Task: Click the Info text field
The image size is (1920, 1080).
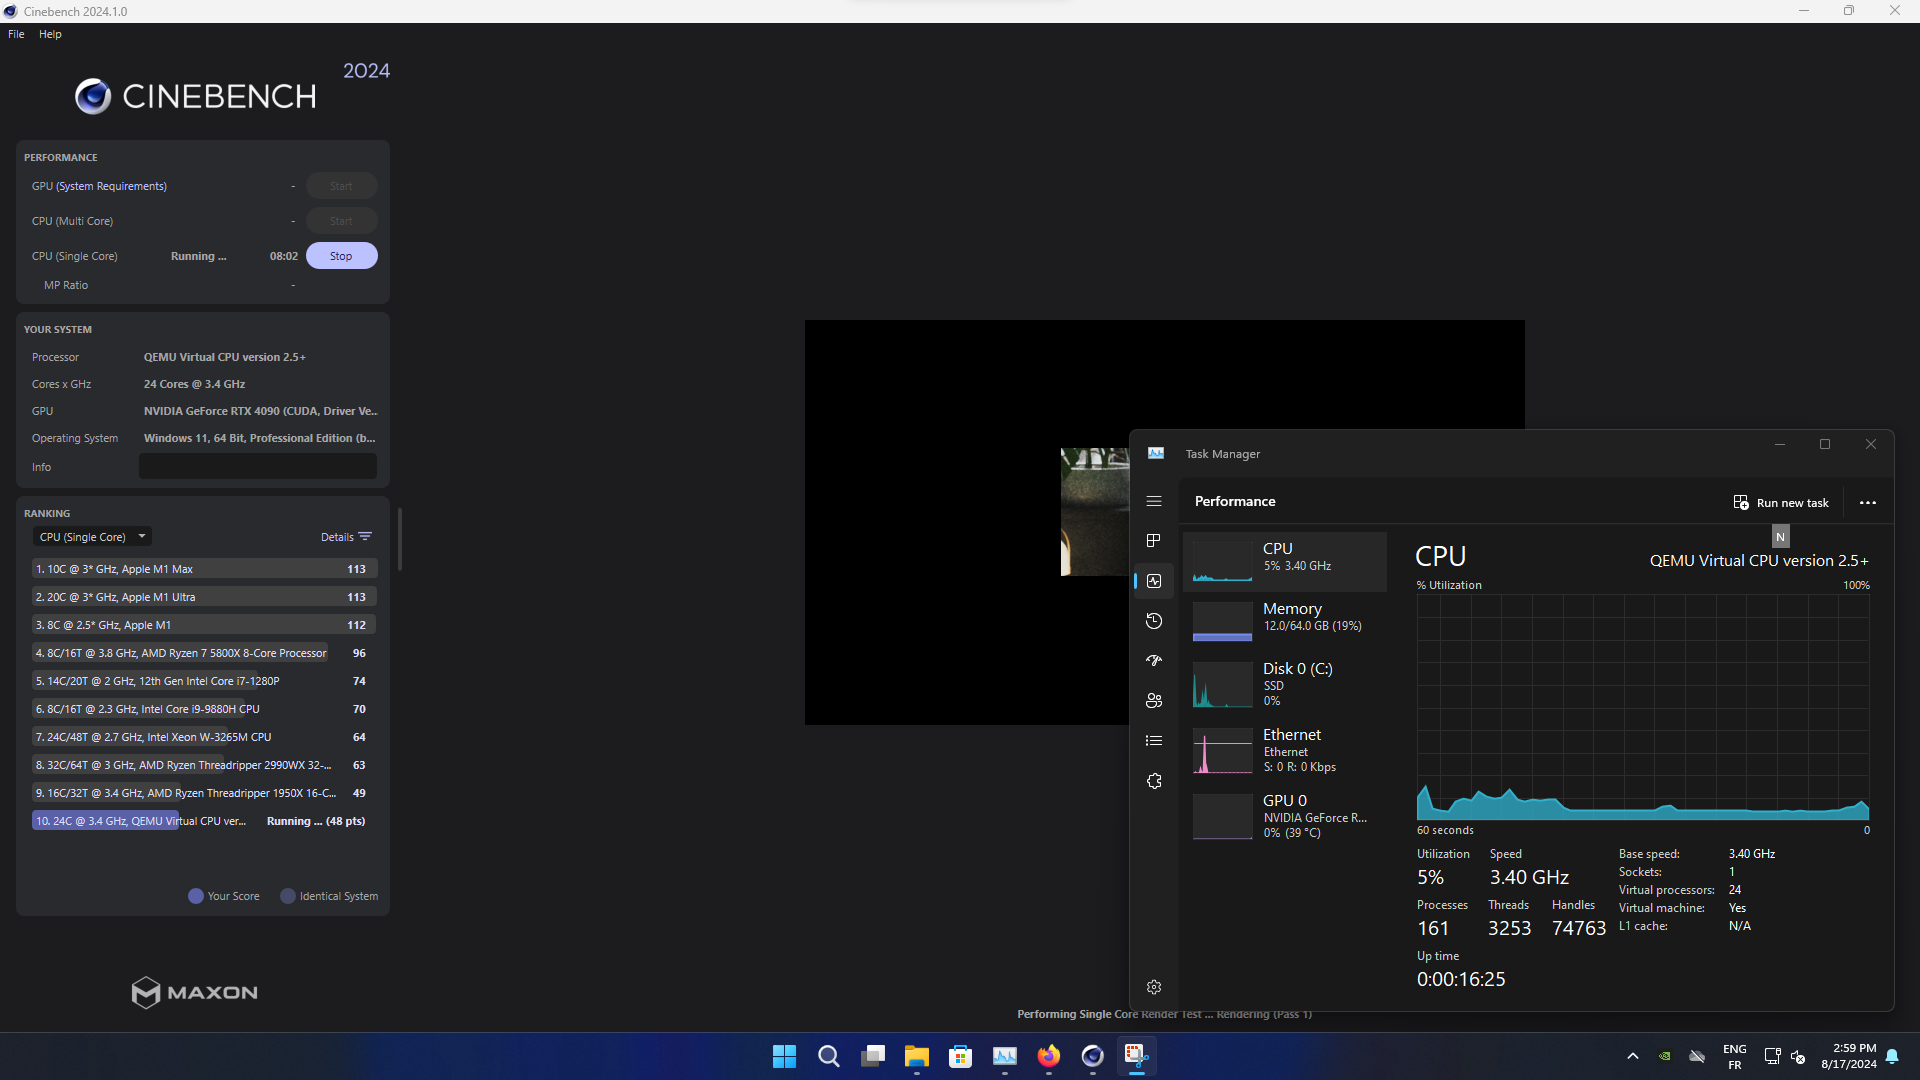Action: [x=257, y=467]
